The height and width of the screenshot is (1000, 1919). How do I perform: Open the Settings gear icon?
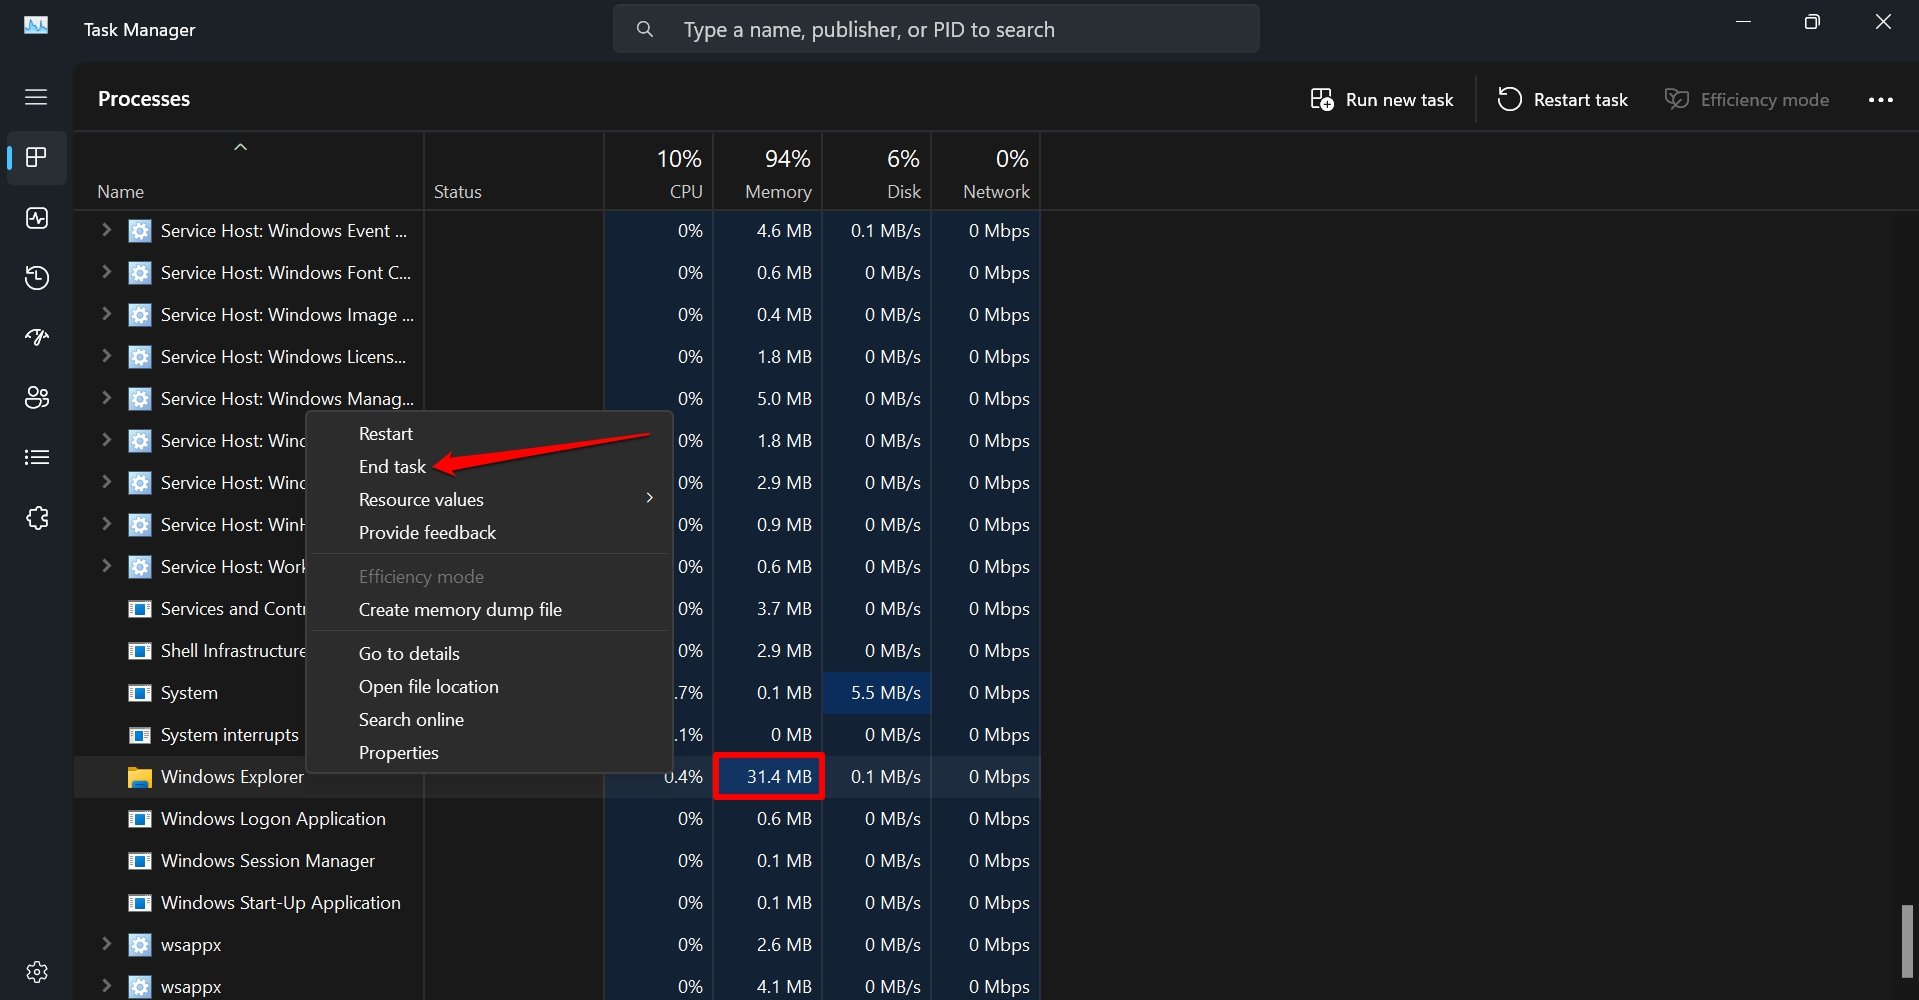tap(36, 972)
